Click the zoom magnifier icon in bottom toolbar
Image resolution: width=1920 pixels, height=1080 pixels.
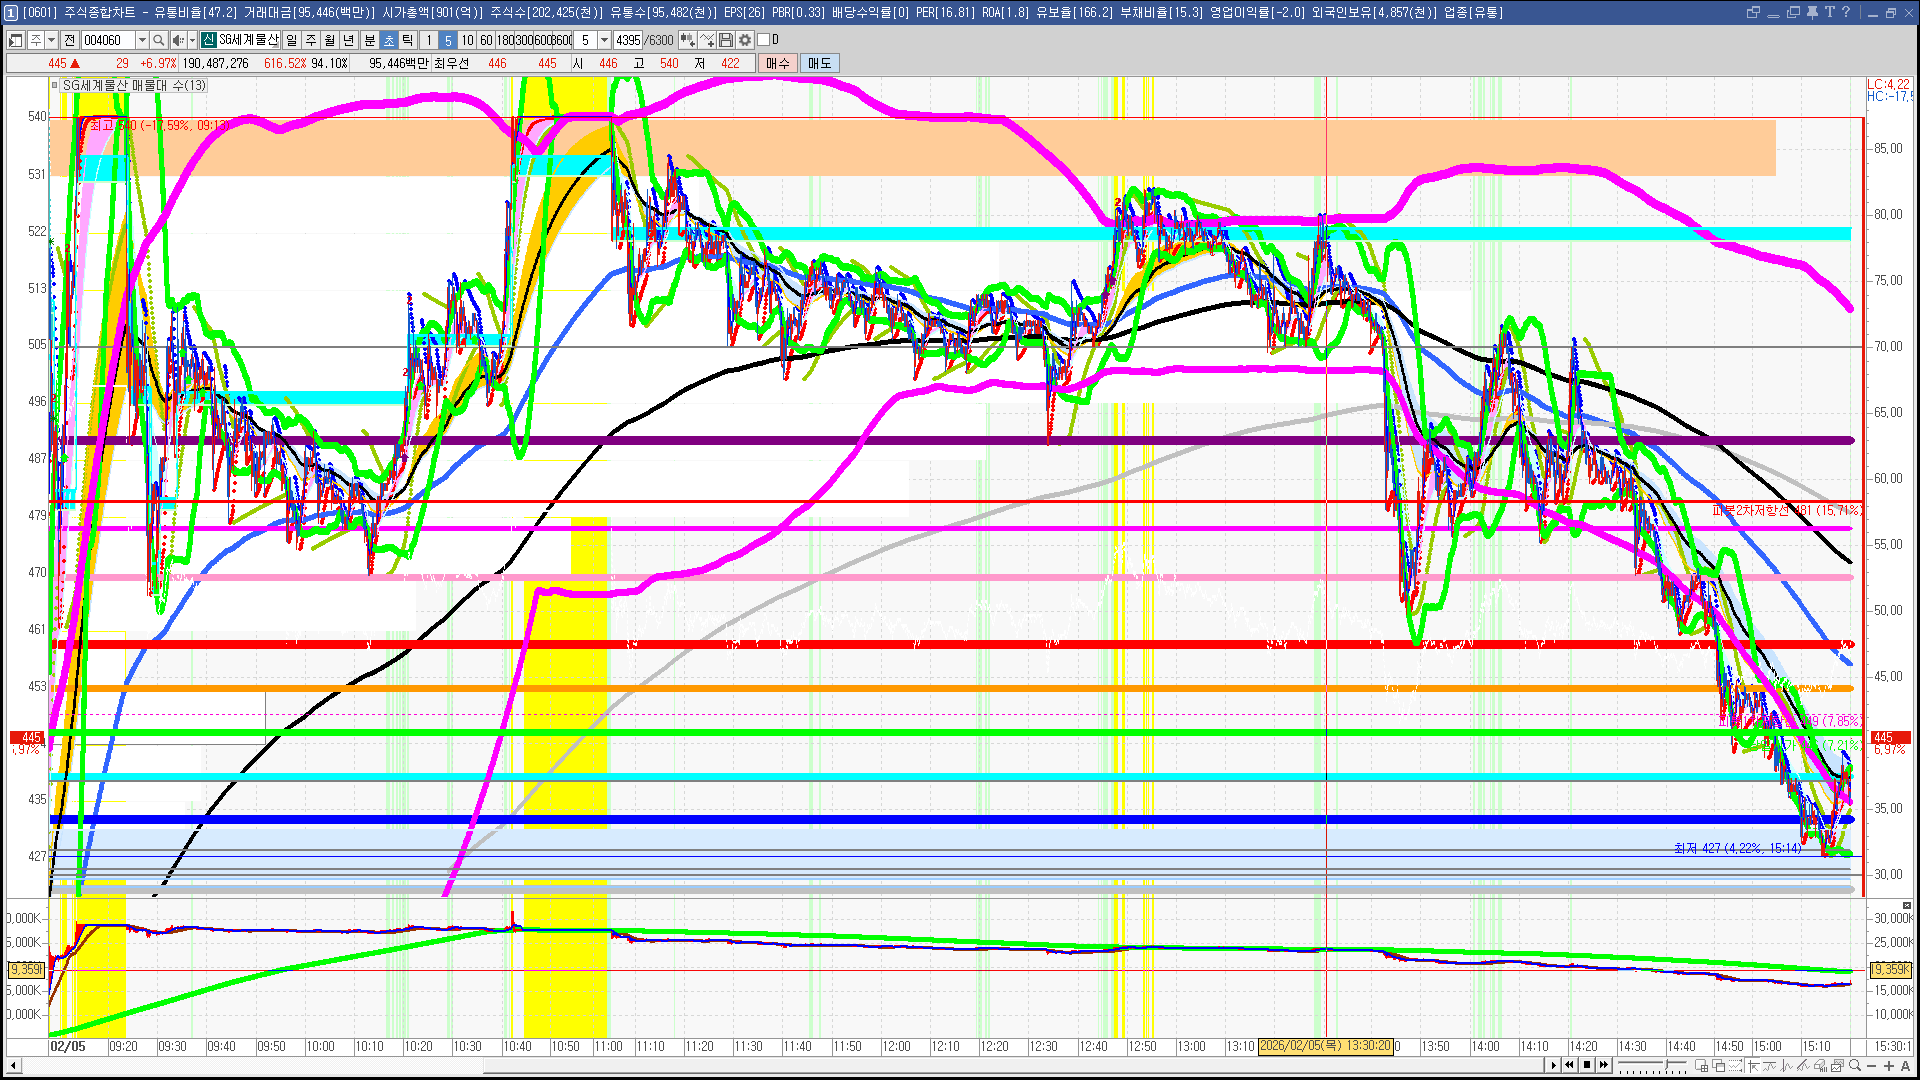pos(1855,1065)
